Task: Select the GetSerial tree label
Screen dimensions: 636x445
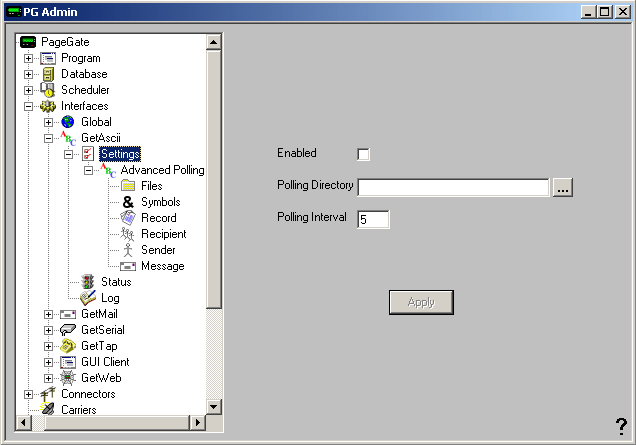Action: point(103,330)
